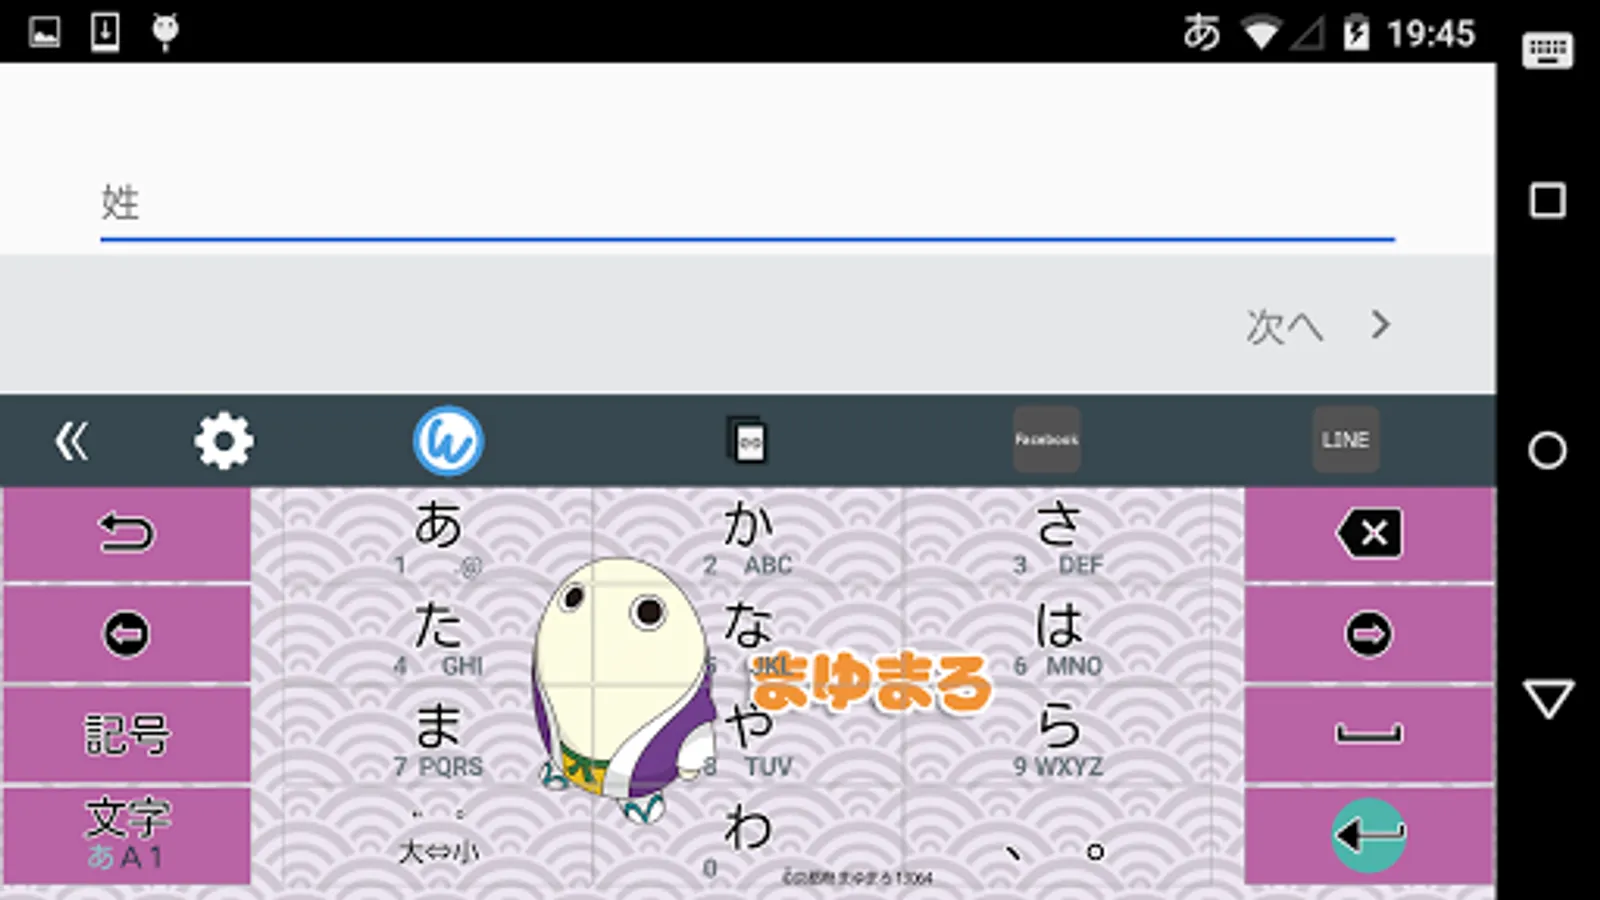The height and width of the screenshot is (900, 1600).
Task: Tap the や kana key
Action: coord(748,737)
